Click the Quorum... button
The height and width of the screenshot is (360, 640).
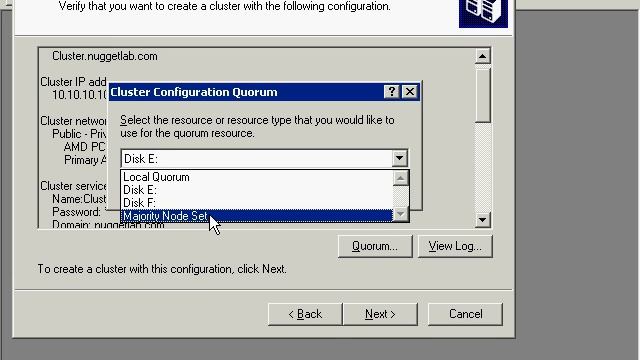click(375, 246)
